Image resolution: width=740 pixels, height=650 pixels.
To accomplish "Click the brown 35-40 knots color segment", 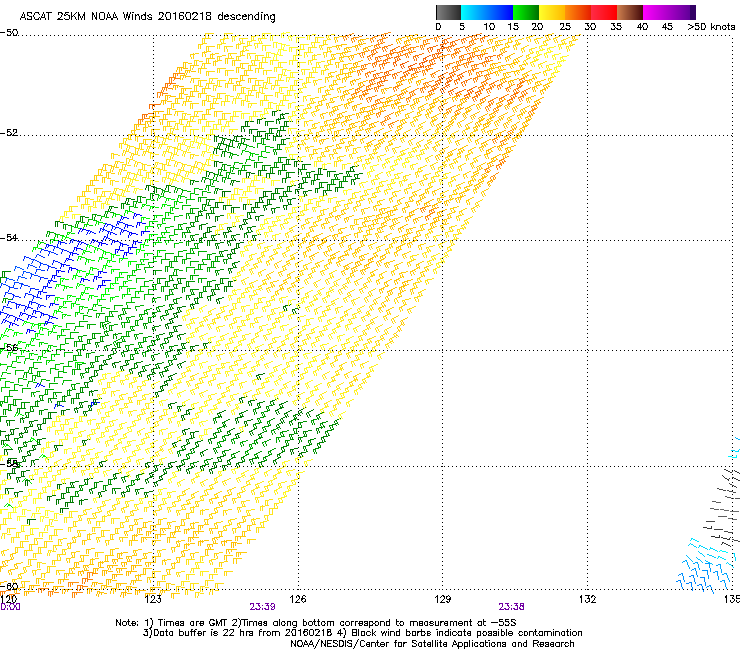I will [x=630, y=12].
